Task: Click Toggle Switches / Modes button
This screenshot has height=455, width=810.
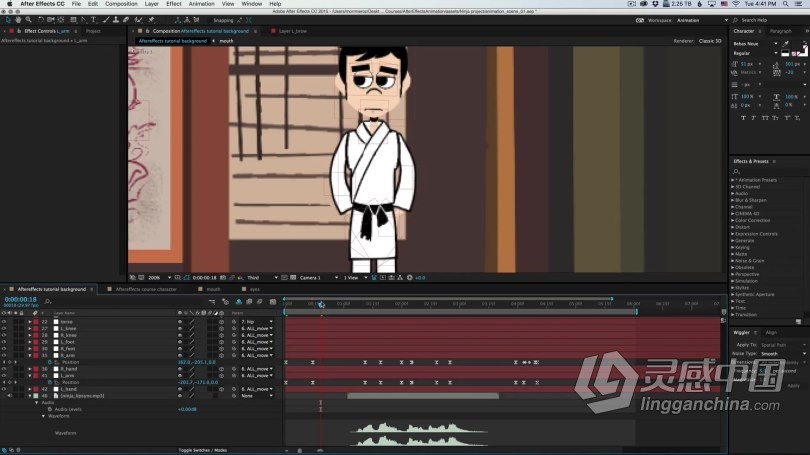Action: [202, 450]
